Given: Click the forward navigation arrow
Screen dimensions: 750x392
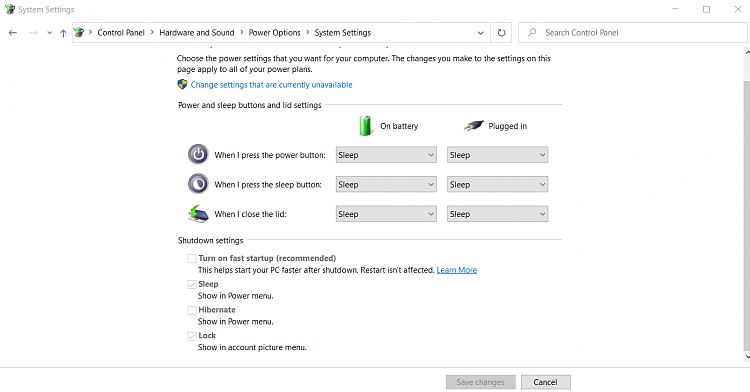Looking at the screenshot, I should [x=33, y=33].
